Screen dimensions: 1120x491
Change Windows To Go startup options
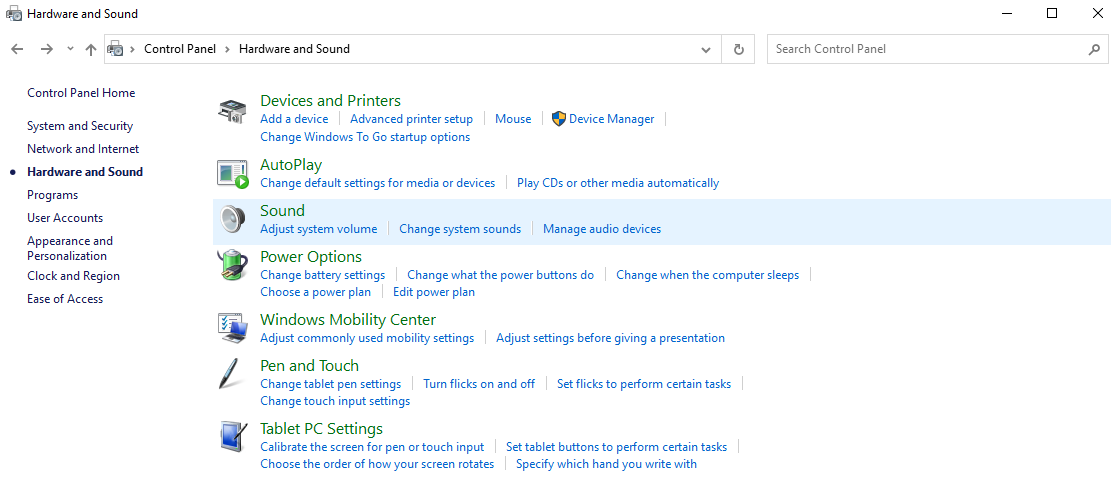pos(365,137)
